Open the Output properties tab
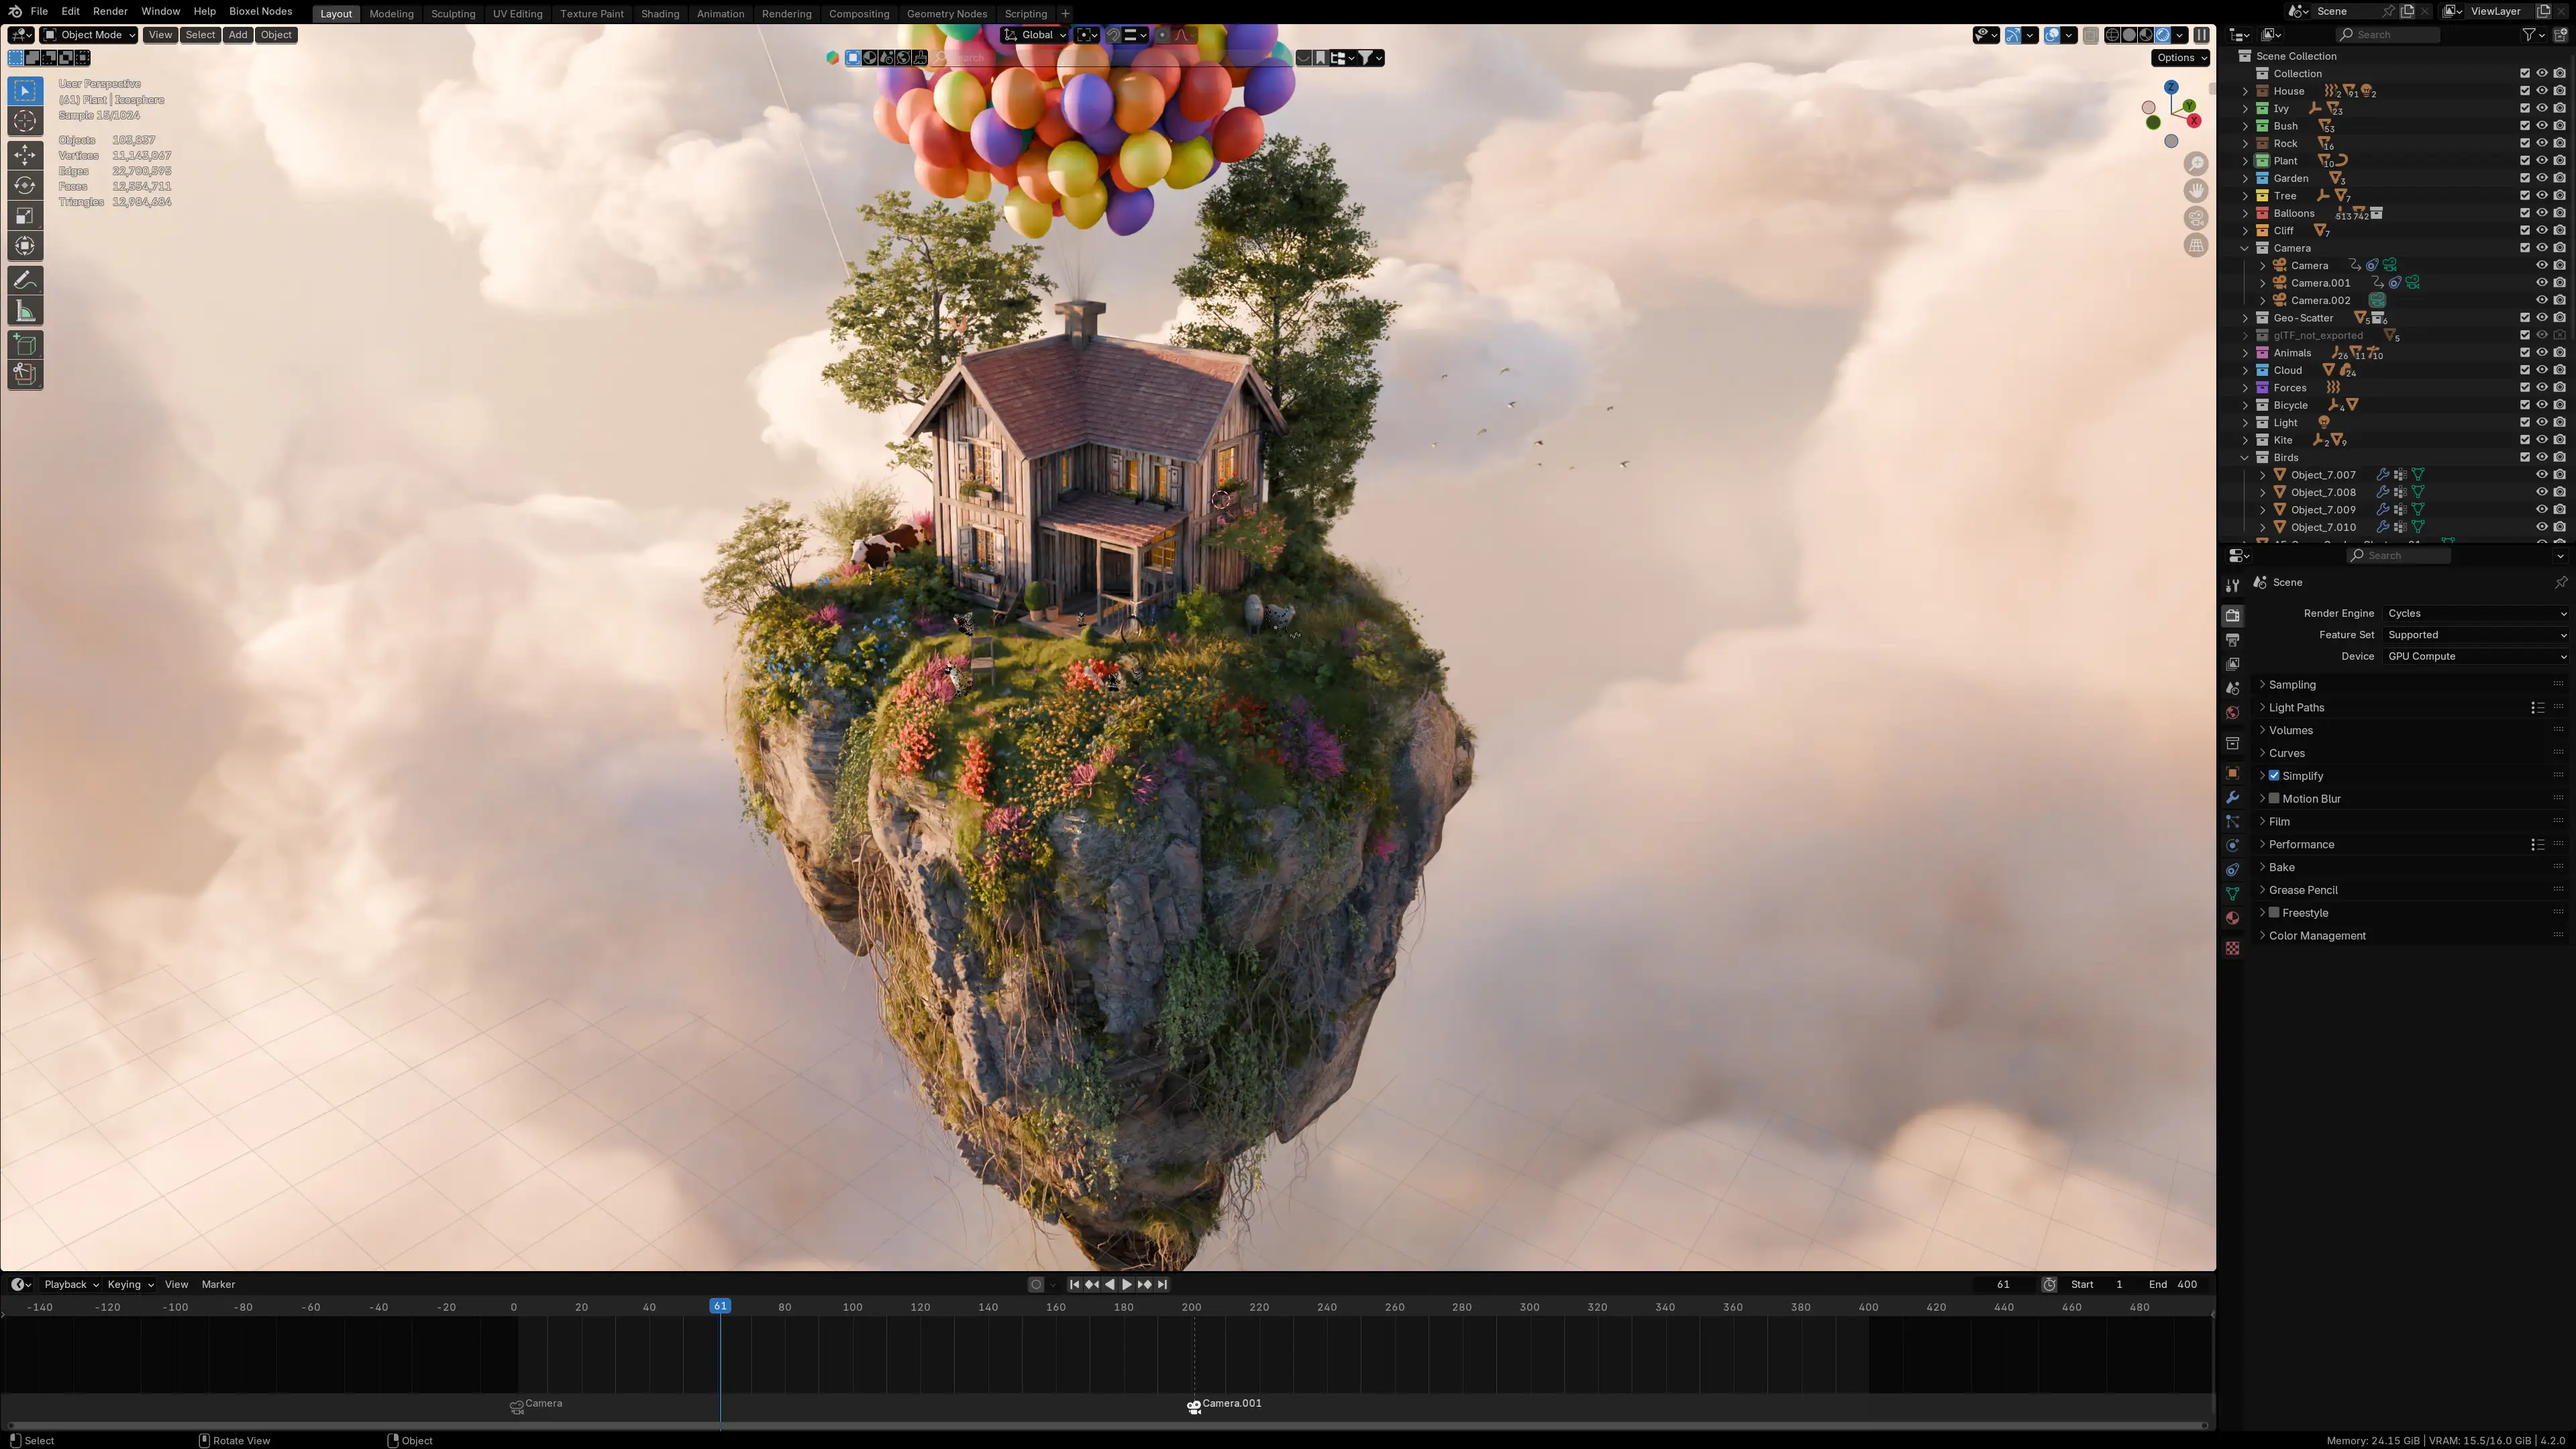The height and width of the screenshot is (1449, 2576). (x=2232, y=639)
